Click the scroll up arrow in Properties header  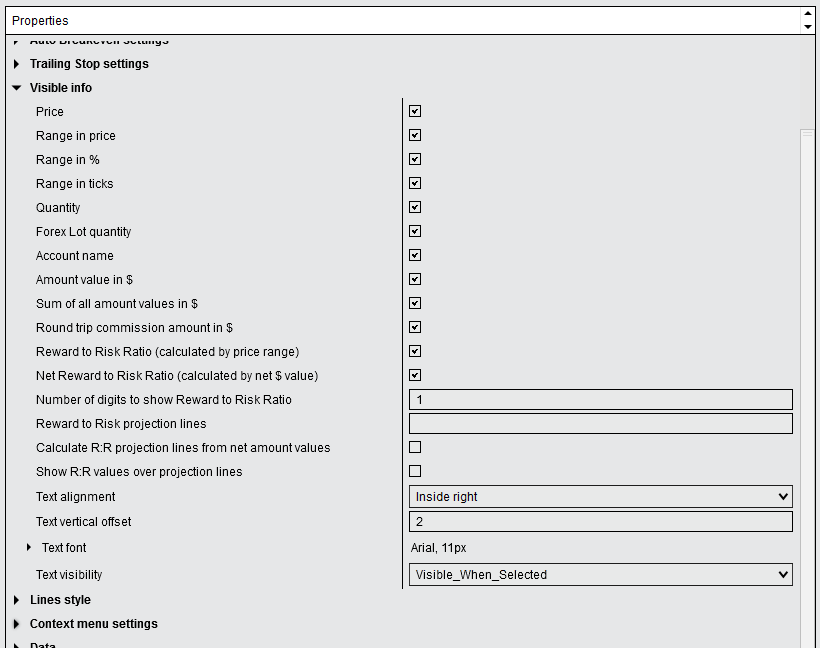[807, 14]
